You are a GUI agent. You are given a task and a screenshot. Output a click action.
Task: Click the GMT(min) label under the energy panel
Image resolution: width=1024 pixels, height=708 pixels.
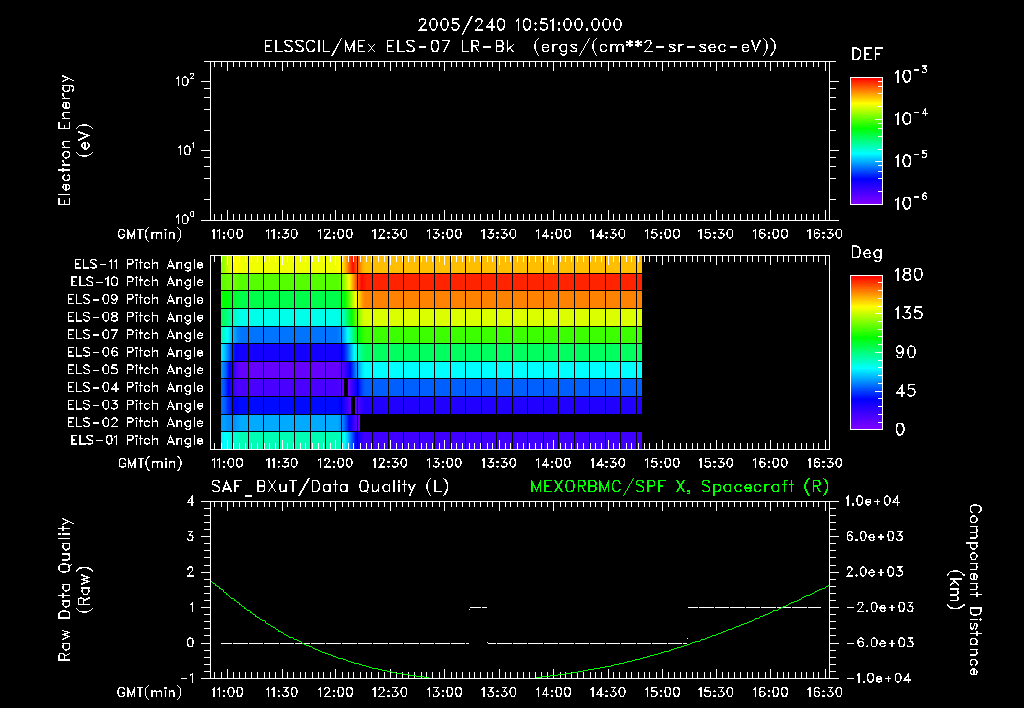150,234
